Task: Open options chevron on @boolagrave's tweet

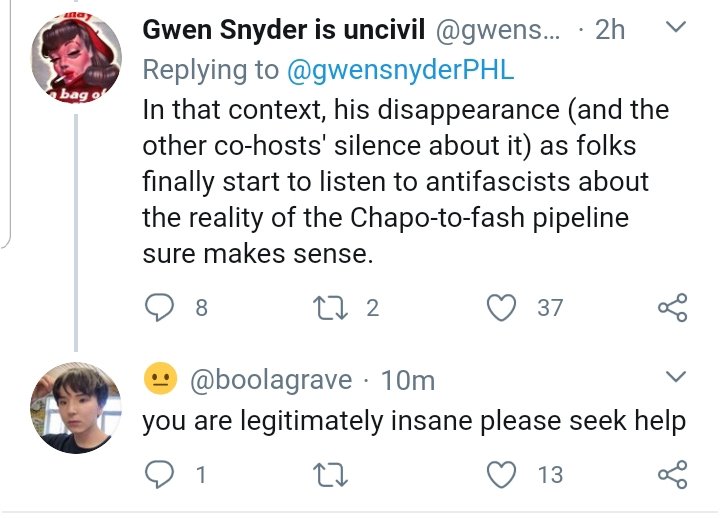Action: 676,377
